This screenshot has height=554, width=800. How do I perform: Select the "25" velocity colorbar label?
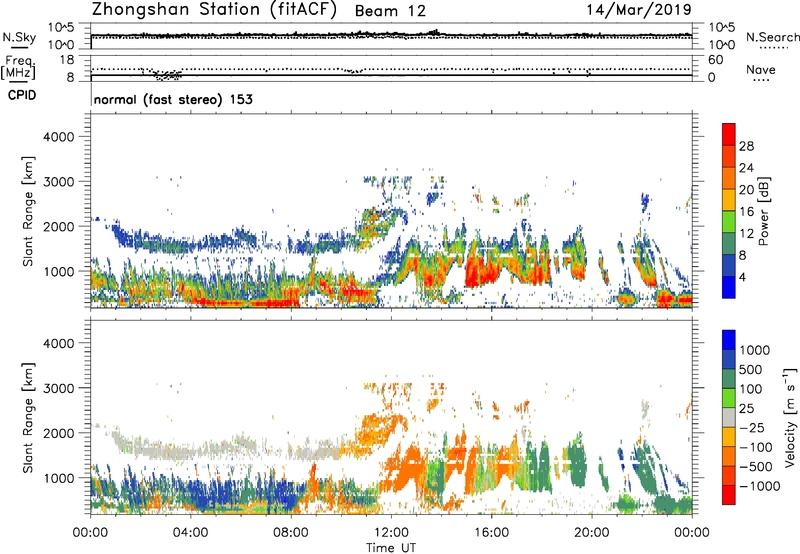coord(746,409)
